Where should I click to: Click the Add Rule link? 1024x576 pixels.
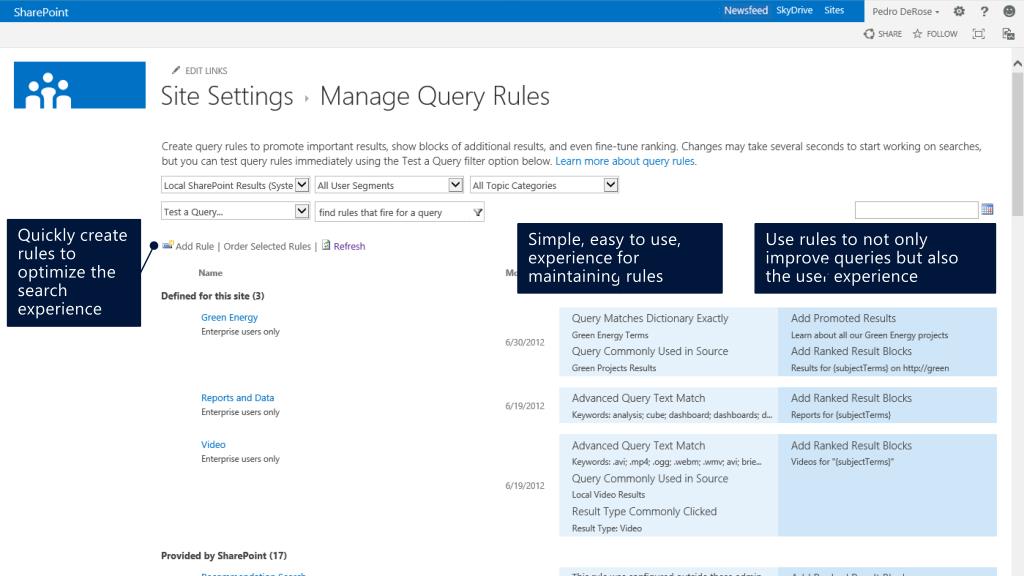click(x=195, y=246)
